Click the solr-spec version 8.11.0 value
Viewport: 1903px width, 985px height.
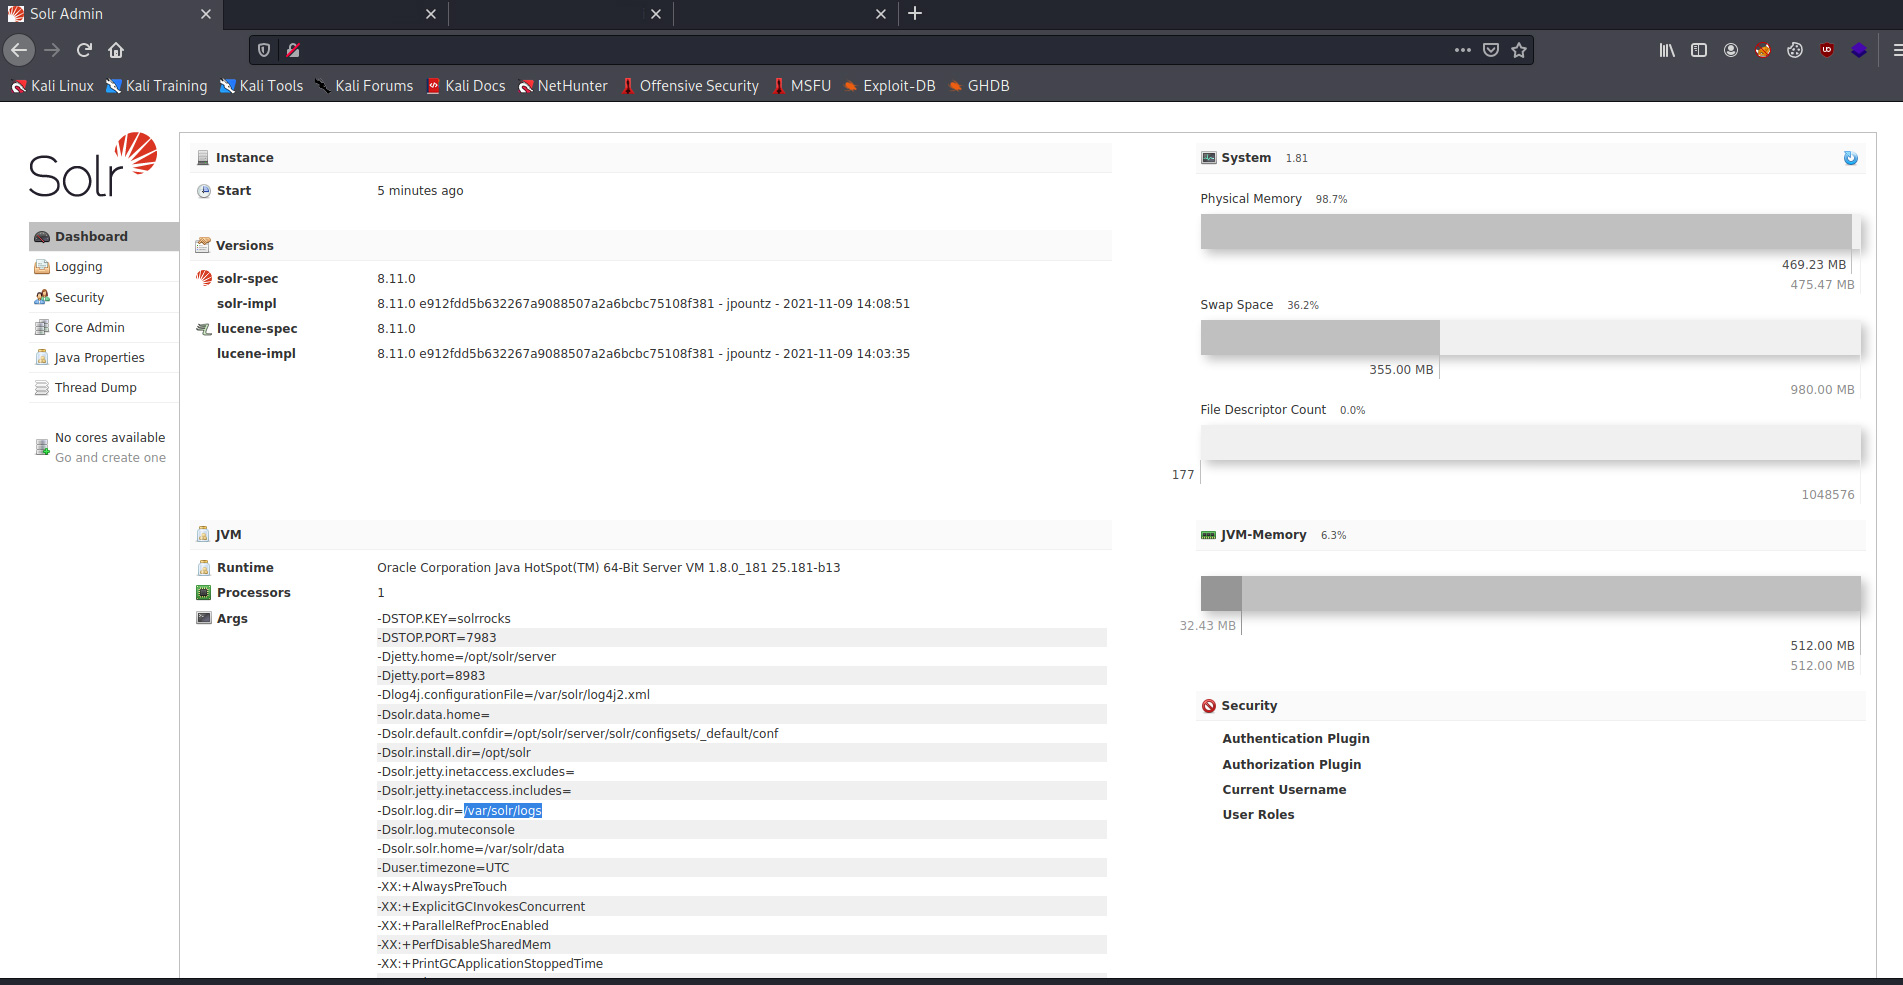(x=396, y=279)
